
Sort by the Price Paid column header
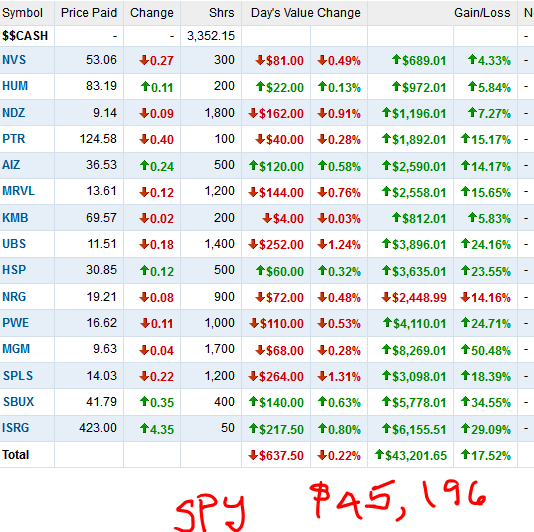[x=89, y=13]
